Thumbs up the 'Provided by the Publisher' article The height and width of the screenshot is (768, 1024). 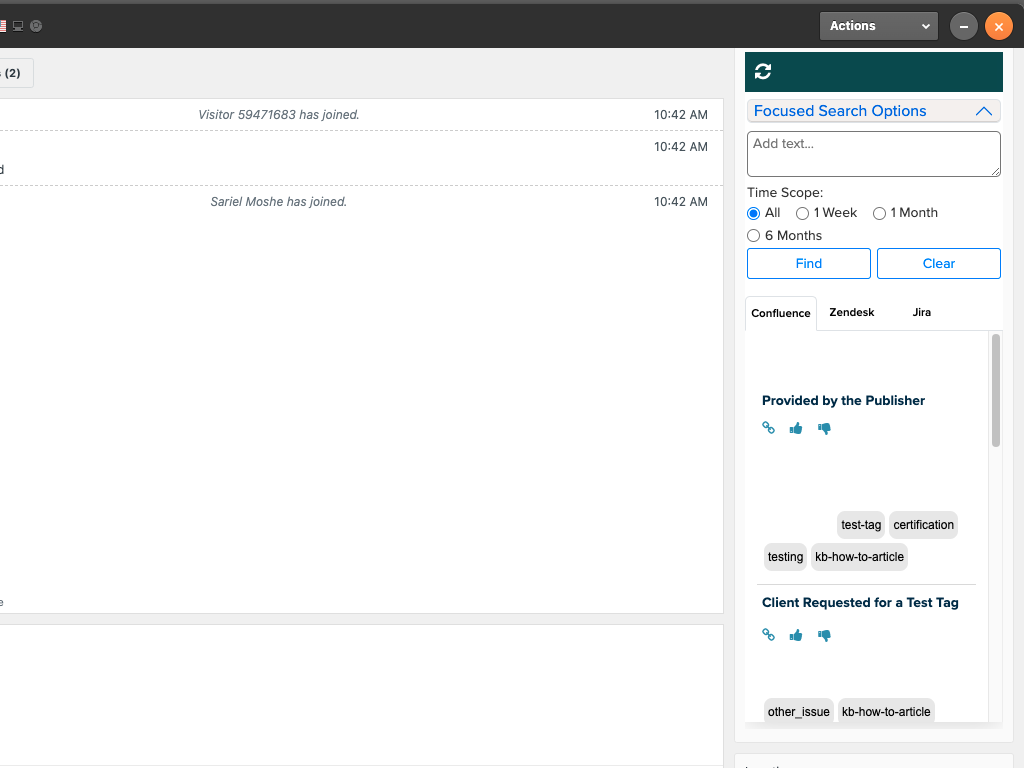796,428
